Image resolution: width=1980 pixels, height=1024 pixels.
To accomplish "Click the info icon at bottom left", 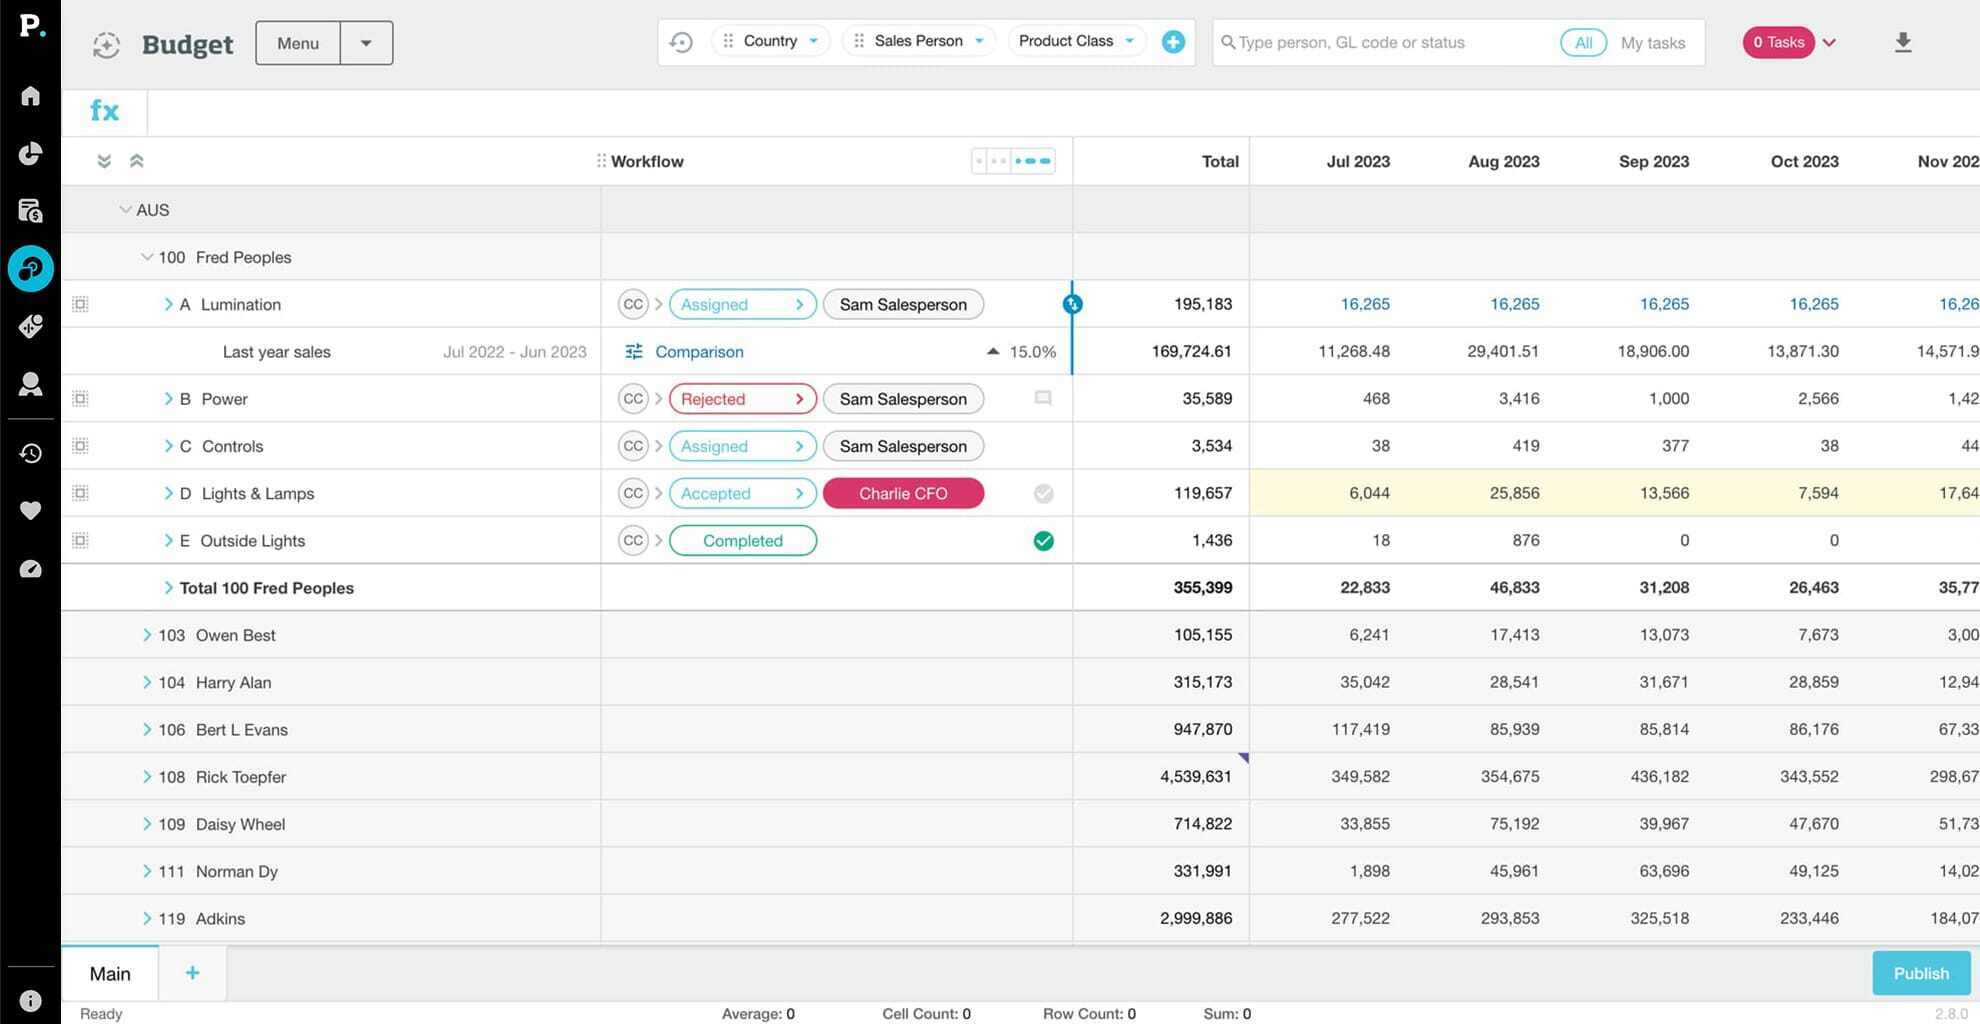I will click(30, 1000).
